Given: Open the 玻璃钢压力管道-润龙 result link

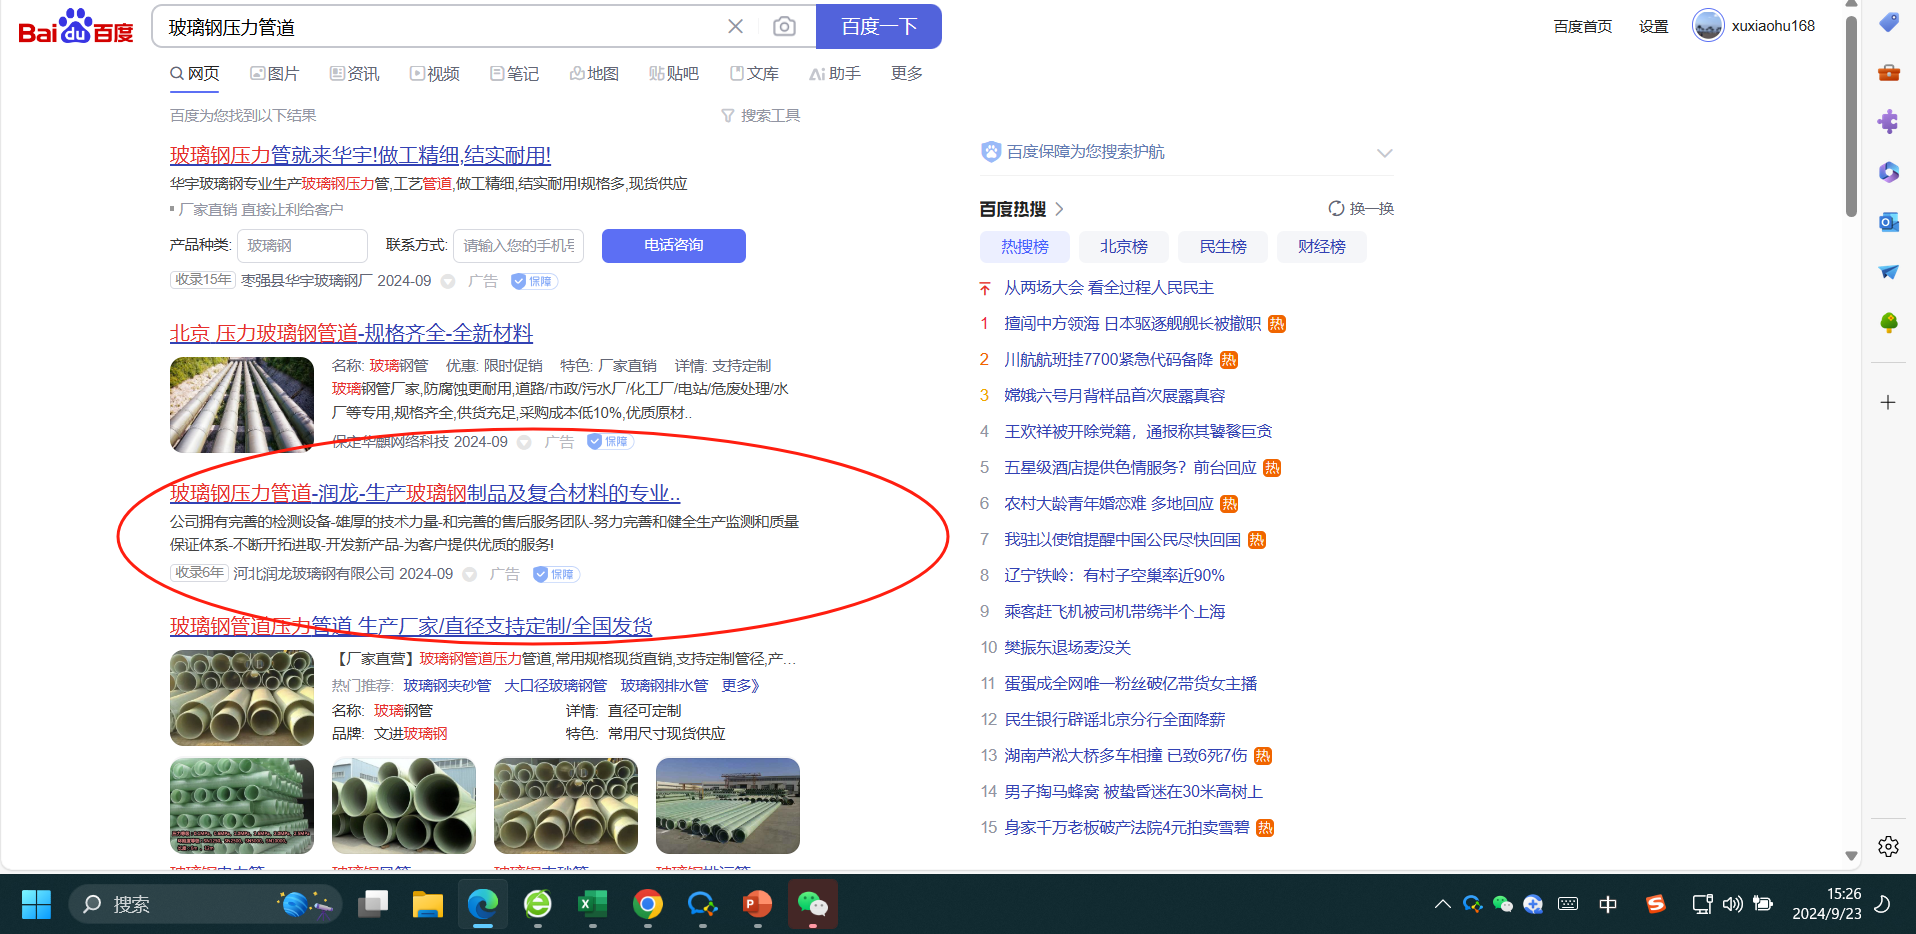Looking at the screenshot, I should pyautogui.click(x=425, y=493).
